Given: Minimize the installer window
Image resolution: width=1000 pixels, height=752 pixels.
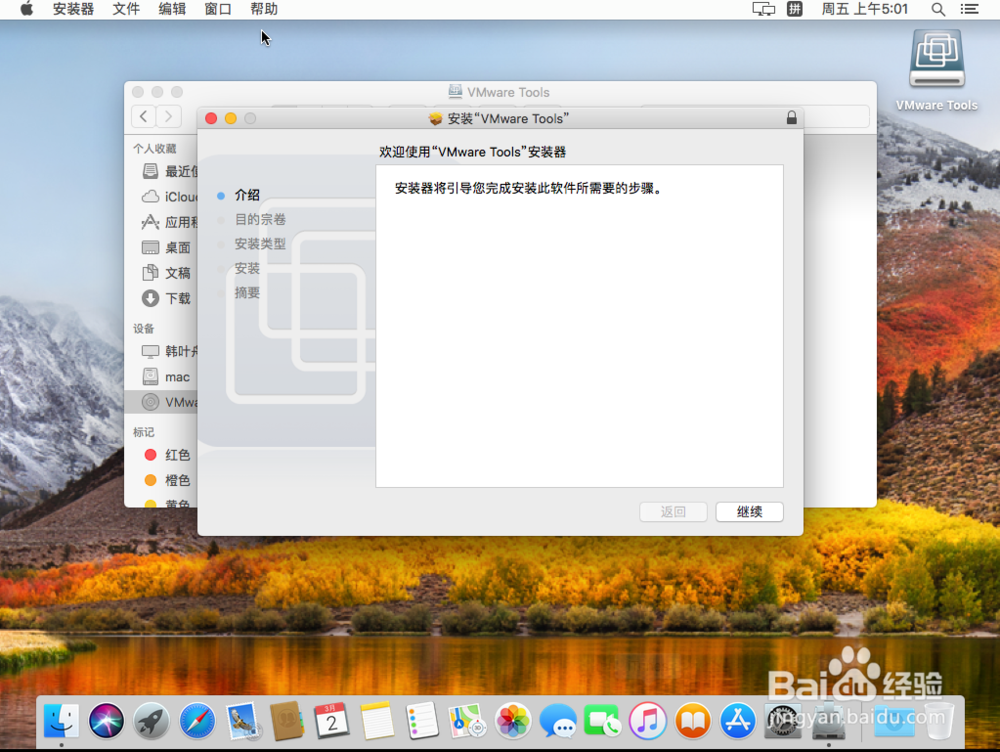Looking at the screenshot, I should 231,118.
